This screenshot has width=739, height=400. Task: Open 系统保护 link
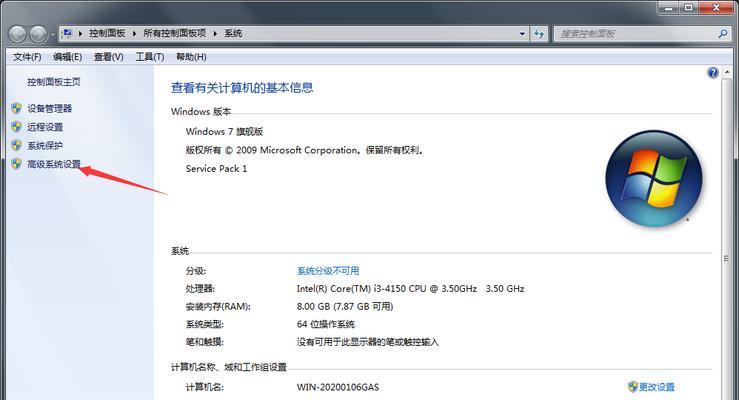click(x=45, y=145)
